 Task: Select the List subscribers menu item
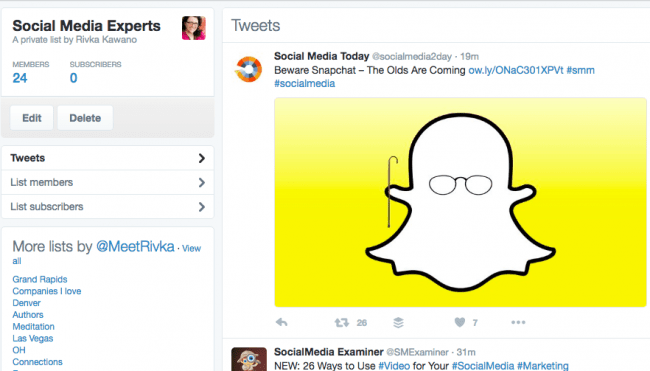[x=108, y=206]
